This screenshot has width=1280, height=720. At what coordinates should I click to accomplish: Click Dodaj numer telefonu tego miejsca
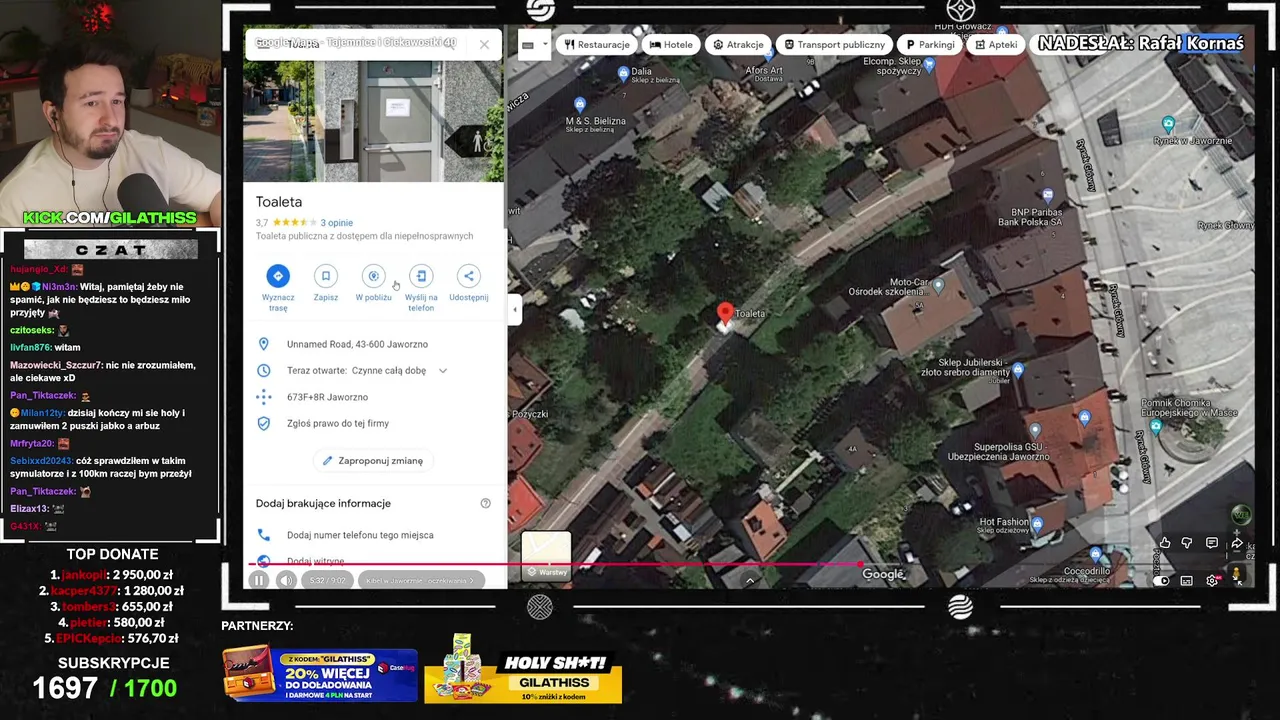[x=360, y=535]
